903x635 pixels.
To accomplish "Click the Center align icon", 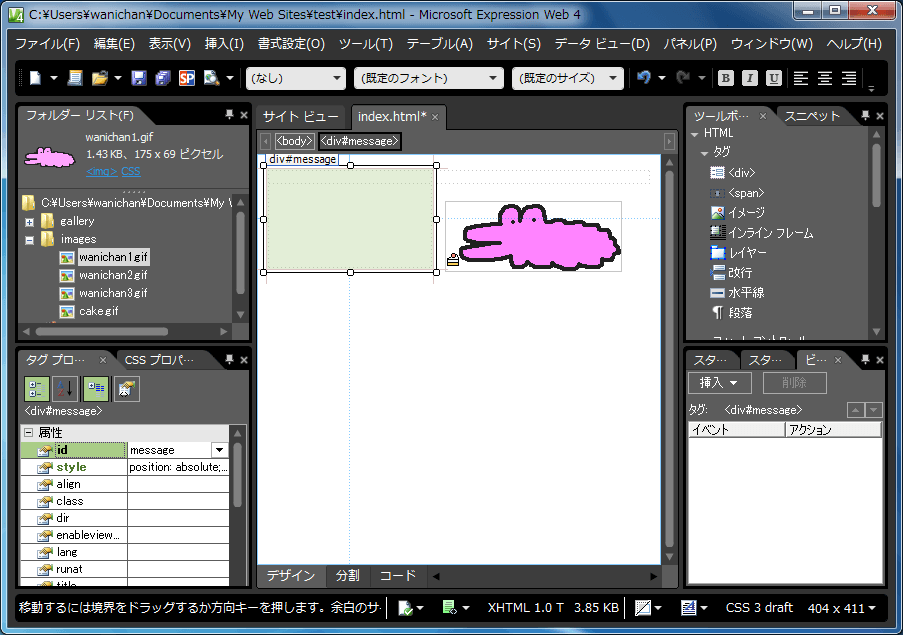I will (825, 78).
